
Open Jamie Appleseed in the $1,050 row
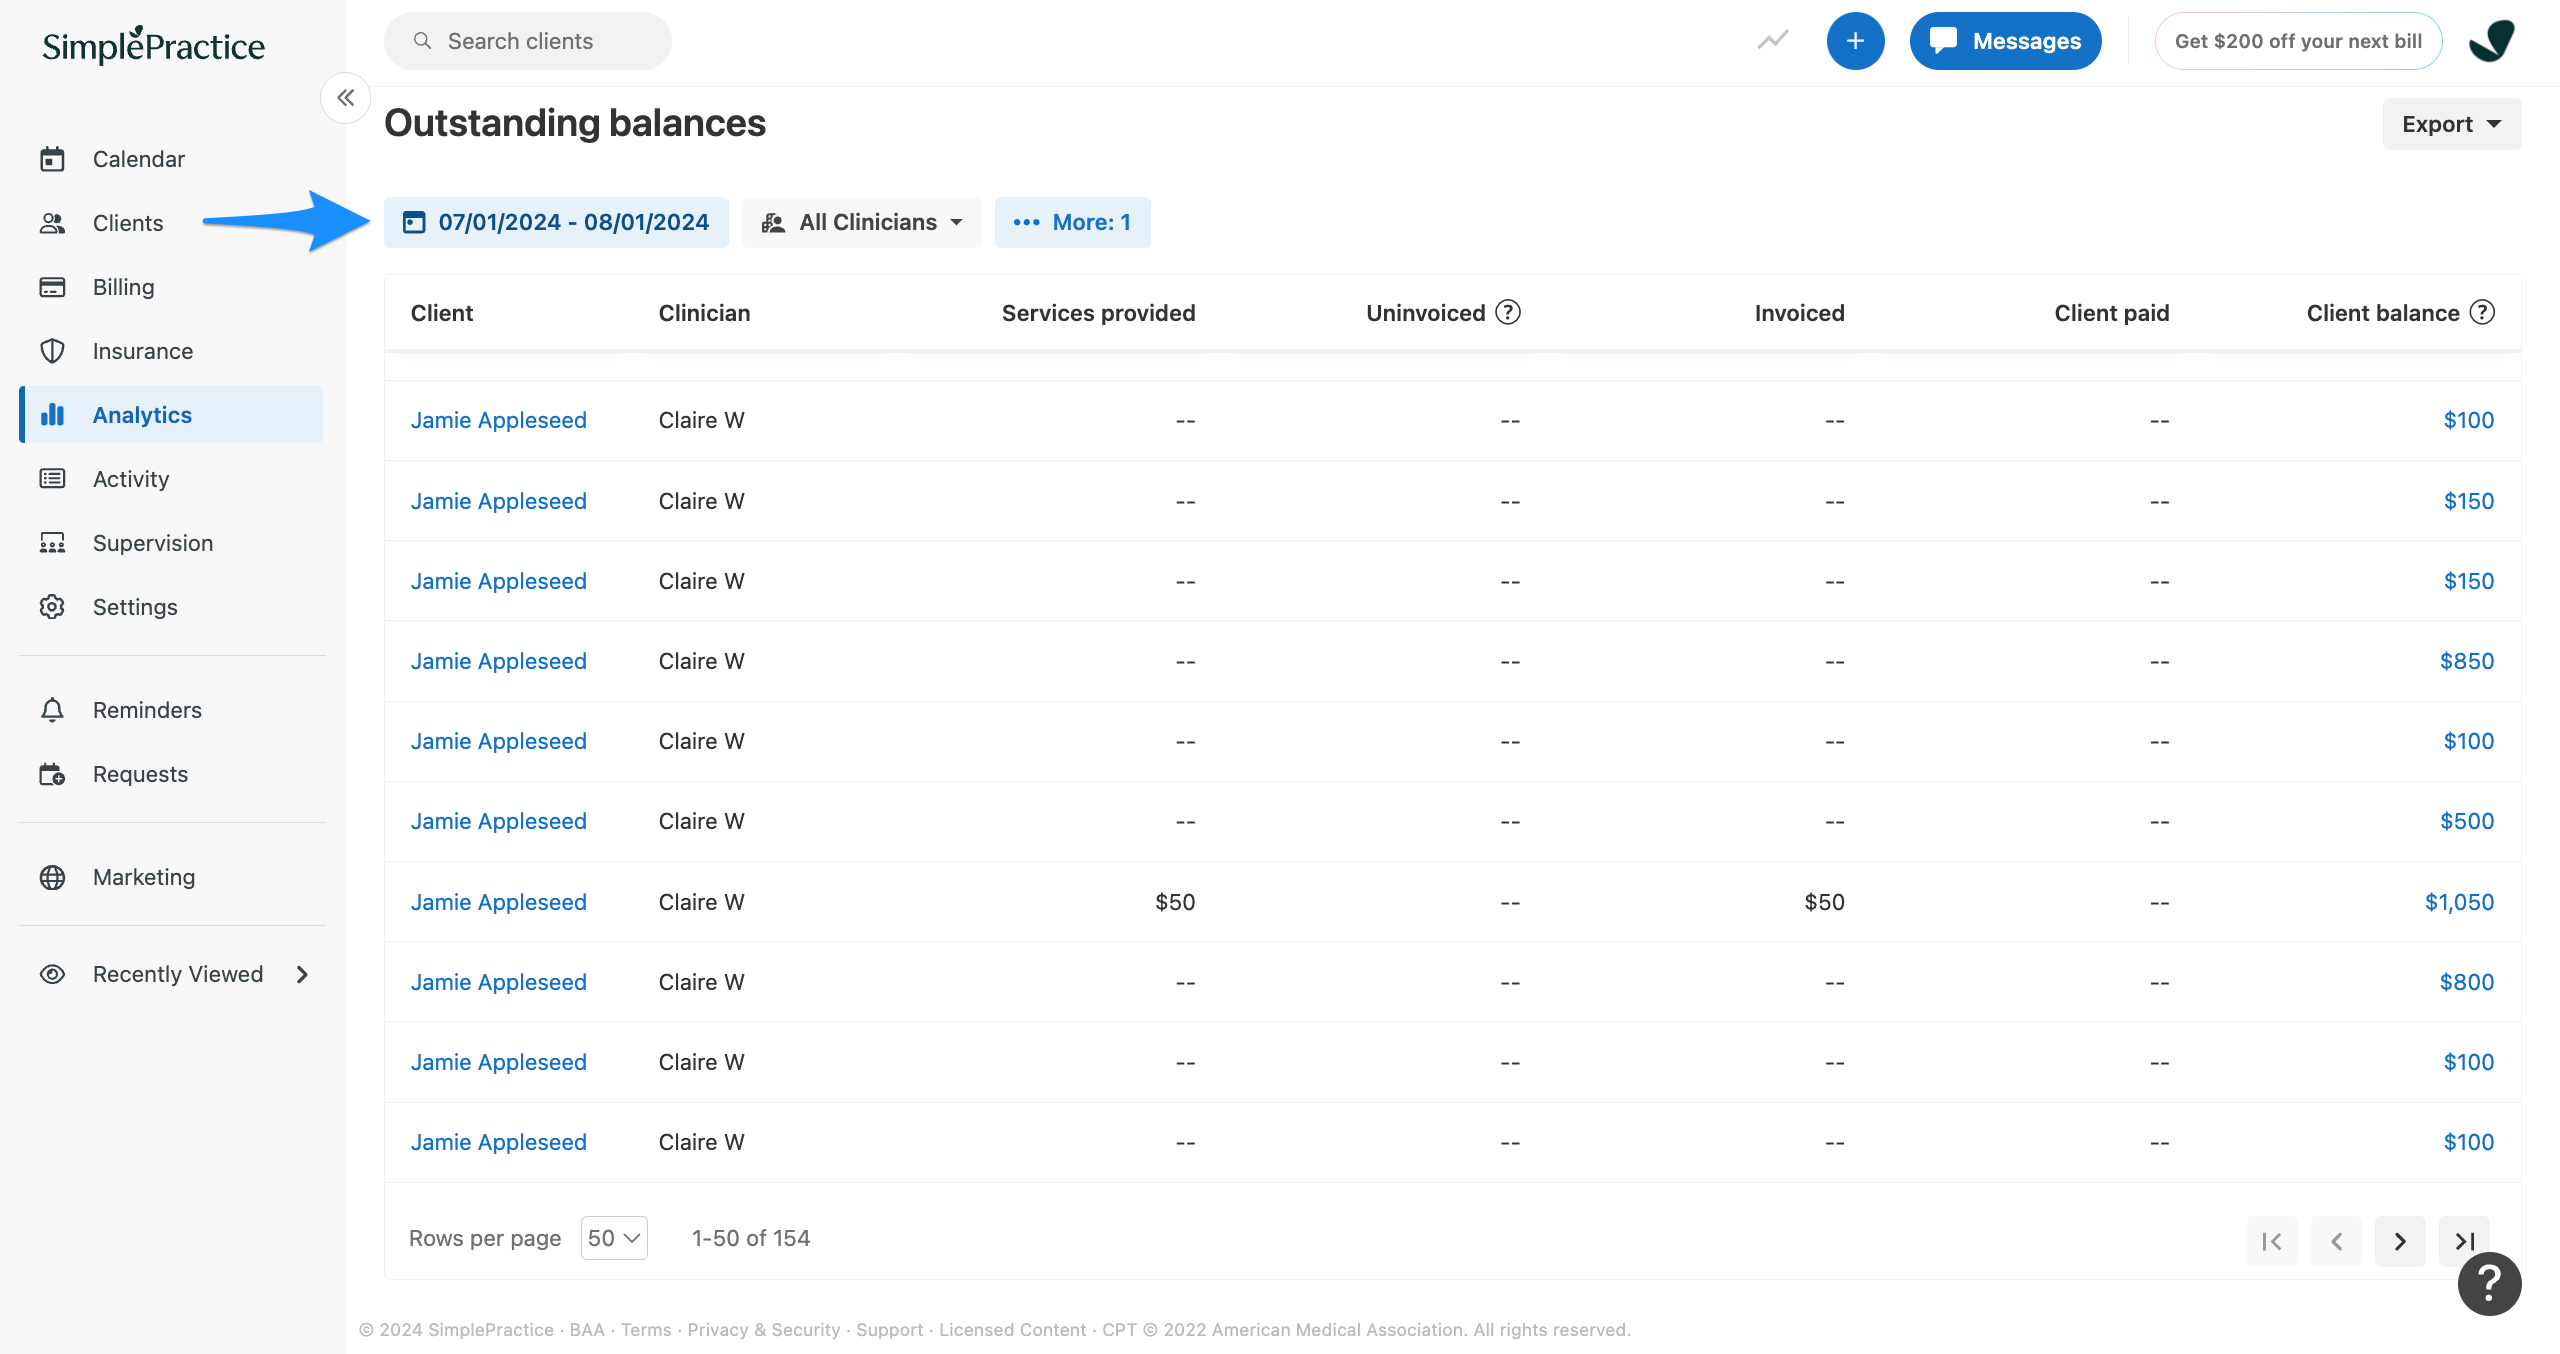499,902
